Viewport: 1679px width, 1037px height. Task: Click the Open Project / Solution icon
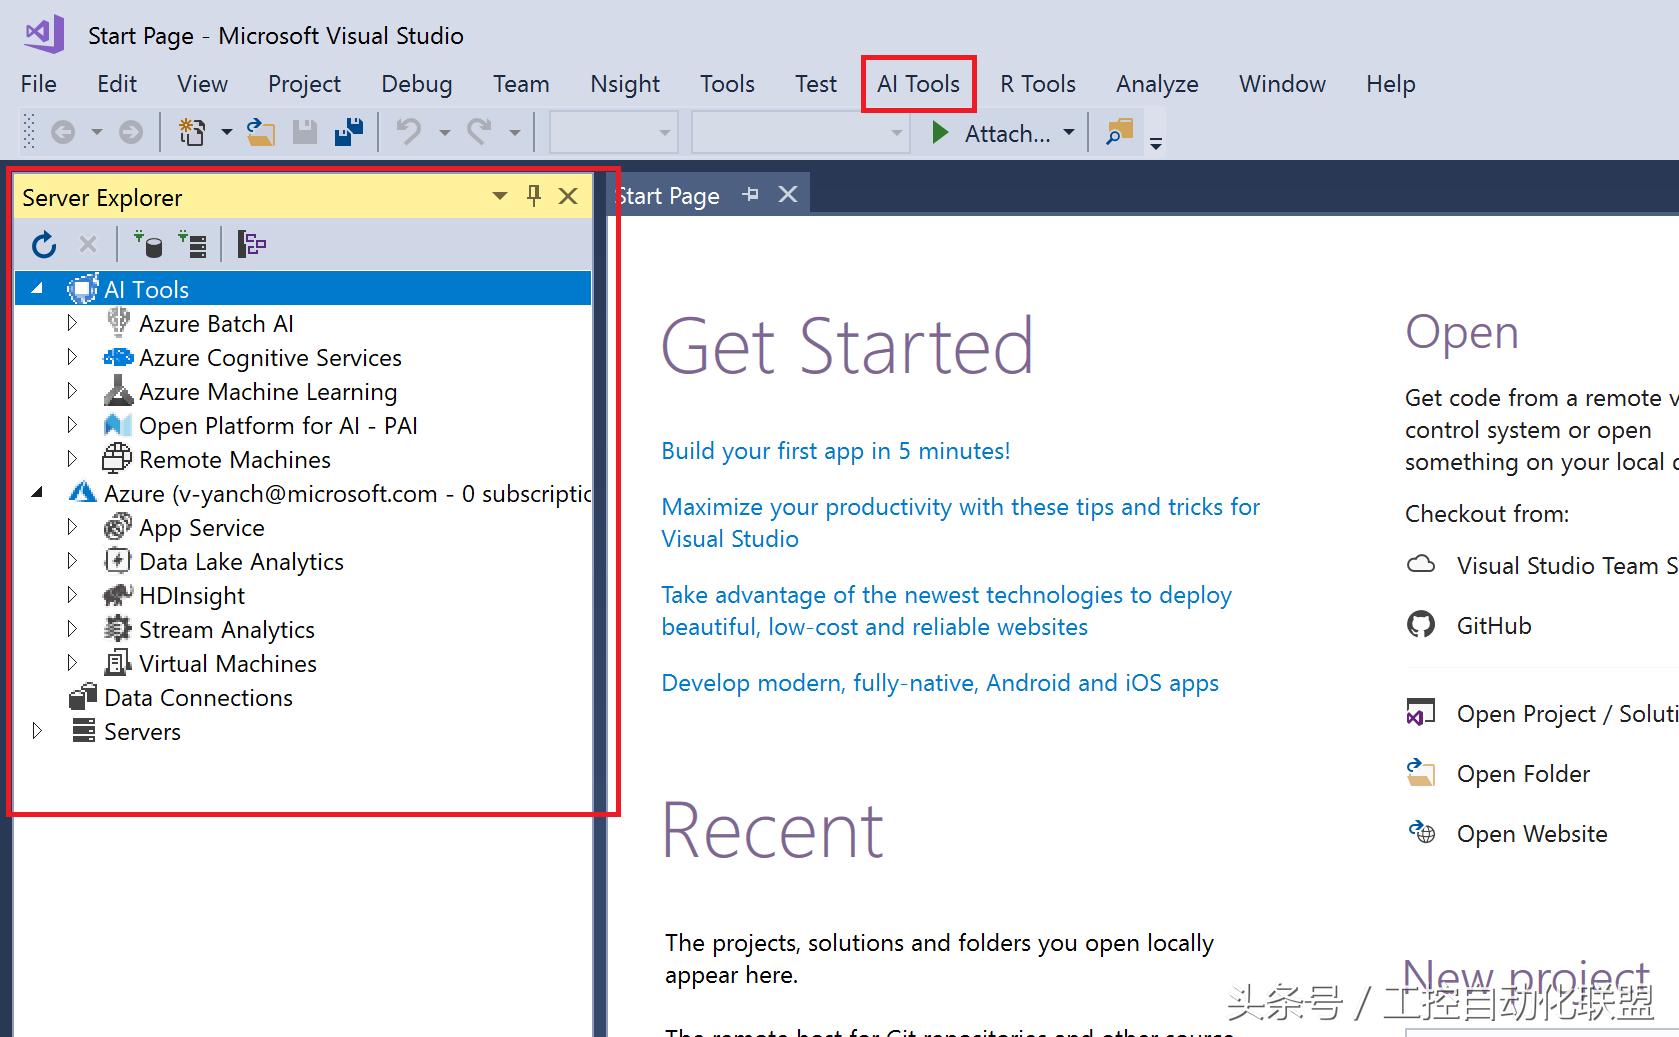(1421, 713)
